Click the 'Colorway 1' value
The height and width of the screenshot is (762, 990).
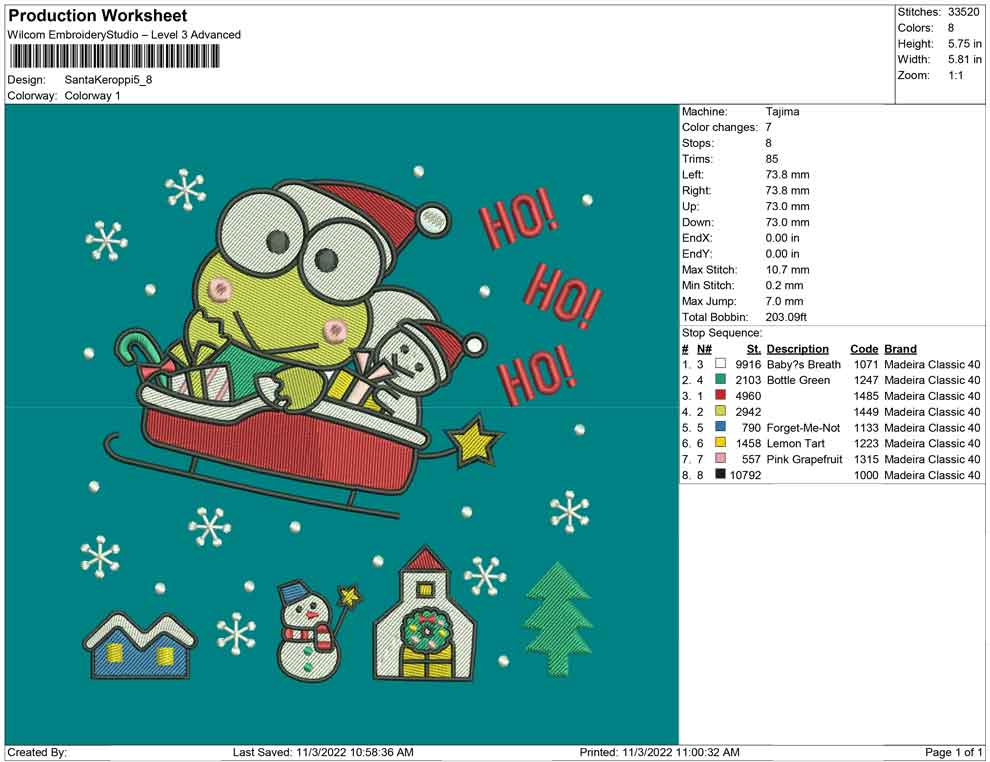92,96
